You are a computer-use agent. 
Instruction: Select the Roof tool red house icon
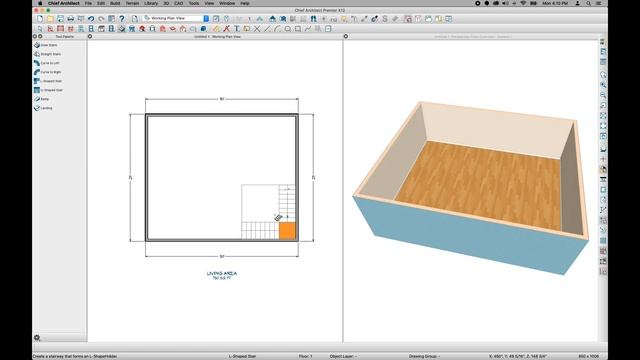(x=142, y=29)
